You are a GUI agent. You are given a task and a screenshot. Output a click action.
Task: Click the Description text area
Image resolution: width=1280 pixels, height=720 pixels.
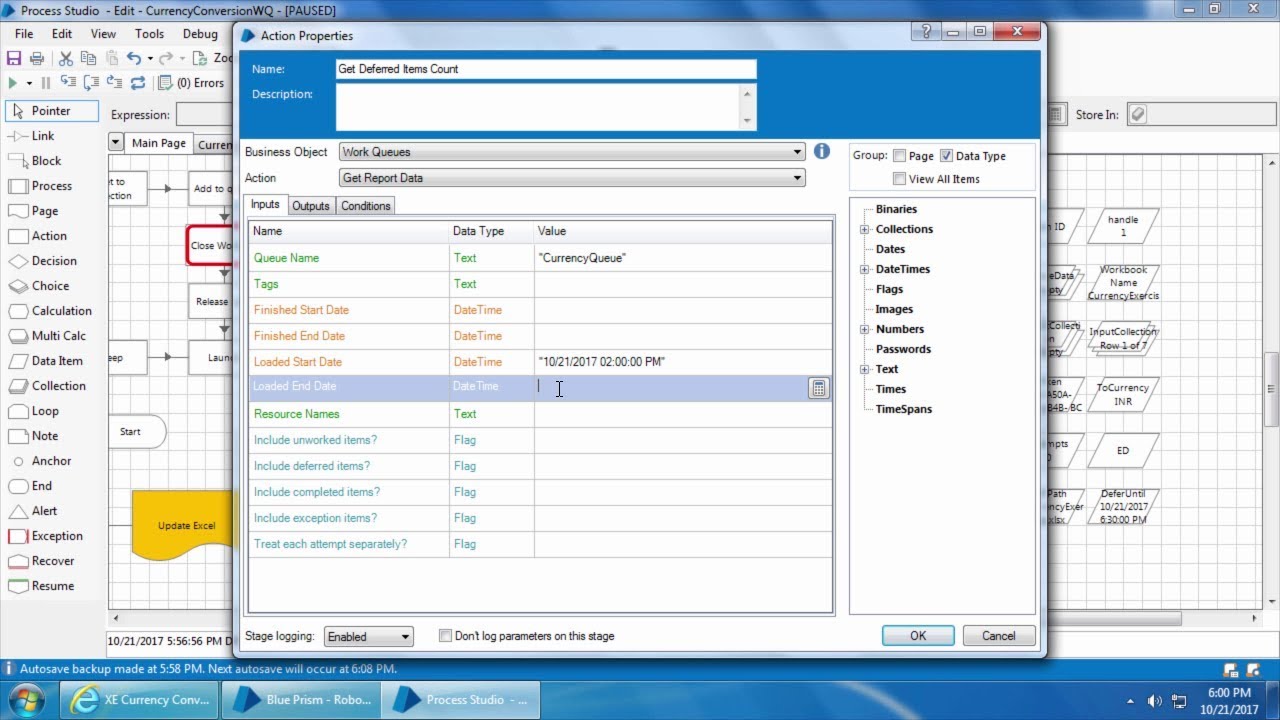point(546,107)
